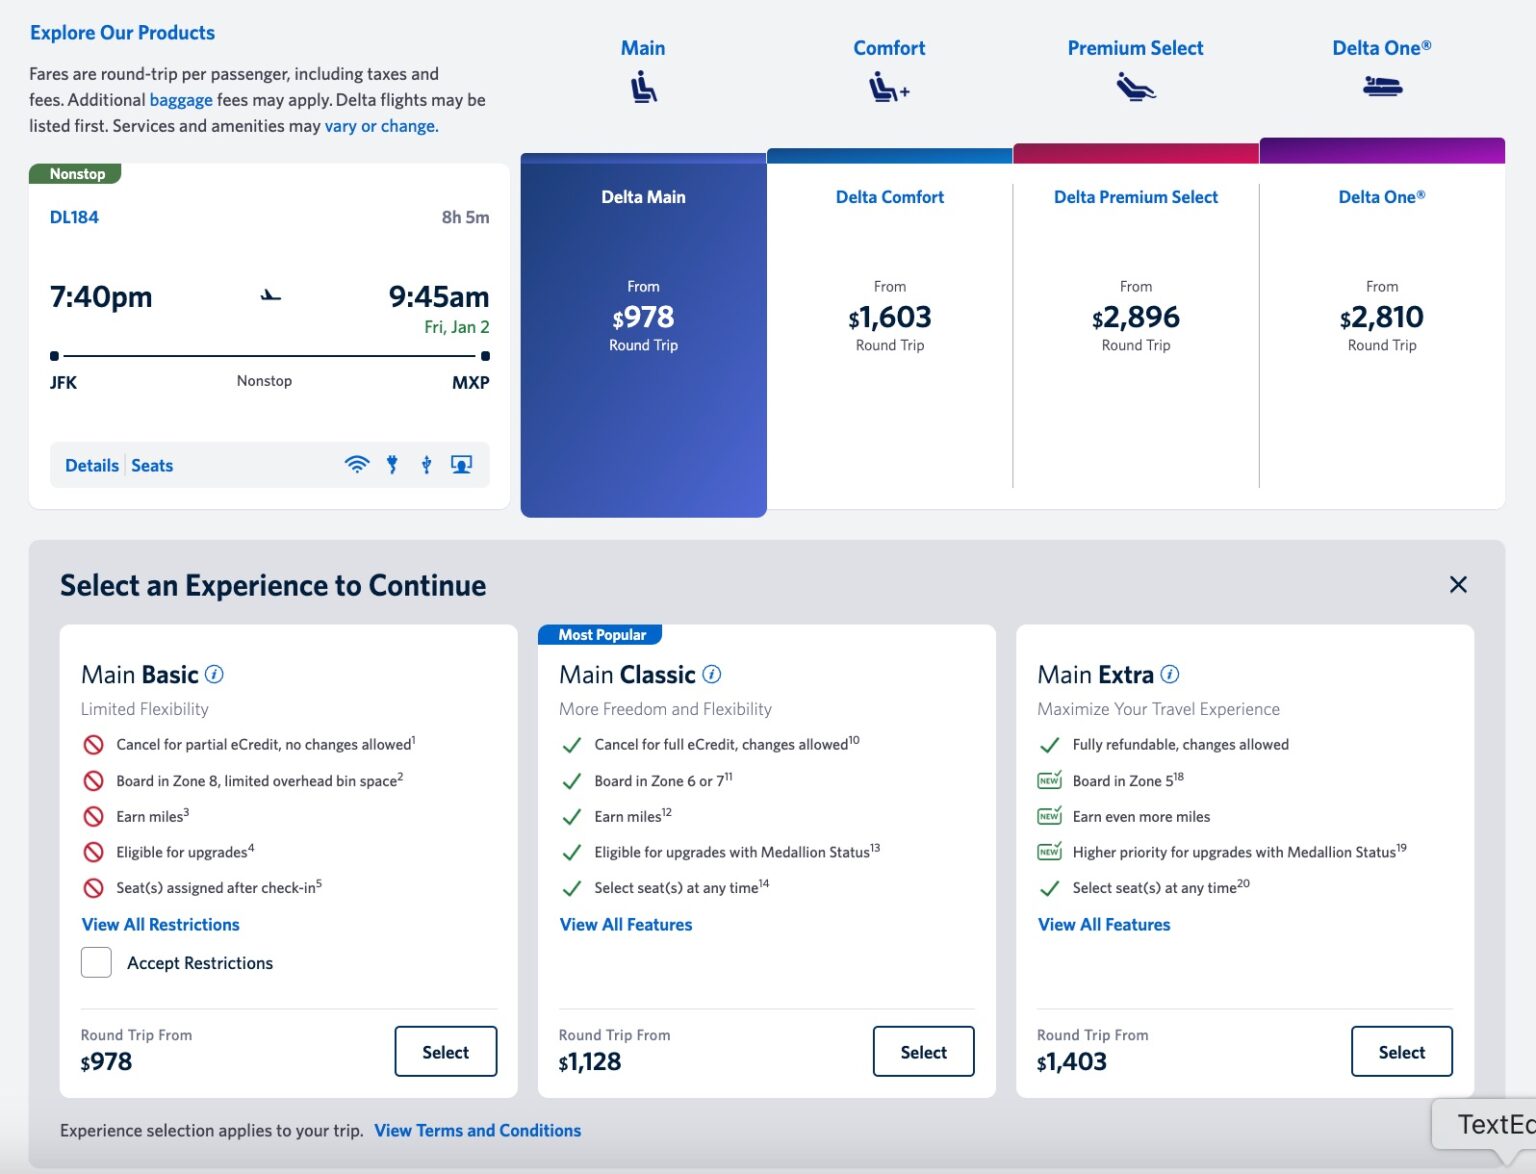Open the info tooltip next to Main Extra
Image resolution: width=1536 pixels, height=1174 pixels.
(1169, 675)
